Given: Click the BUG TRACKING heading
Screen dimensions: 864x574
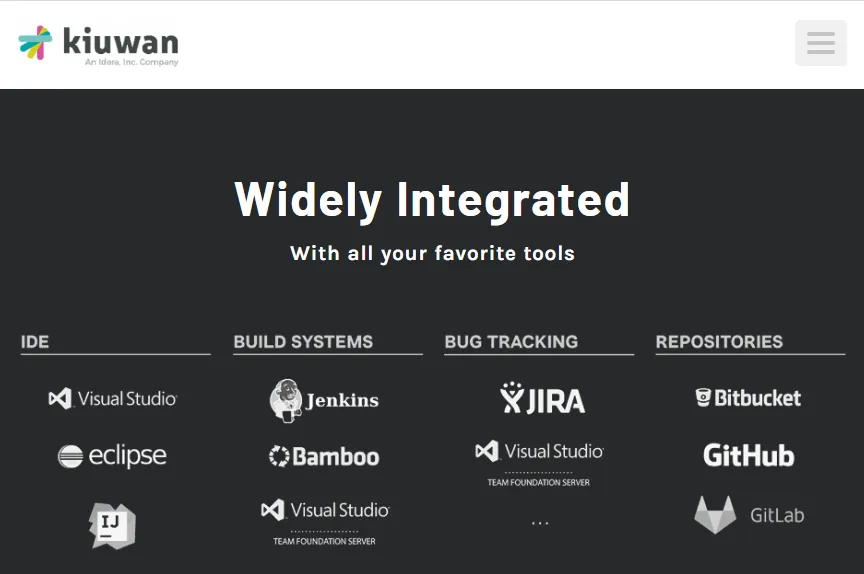Looking at the screenshot, I should tap(511, 342).
